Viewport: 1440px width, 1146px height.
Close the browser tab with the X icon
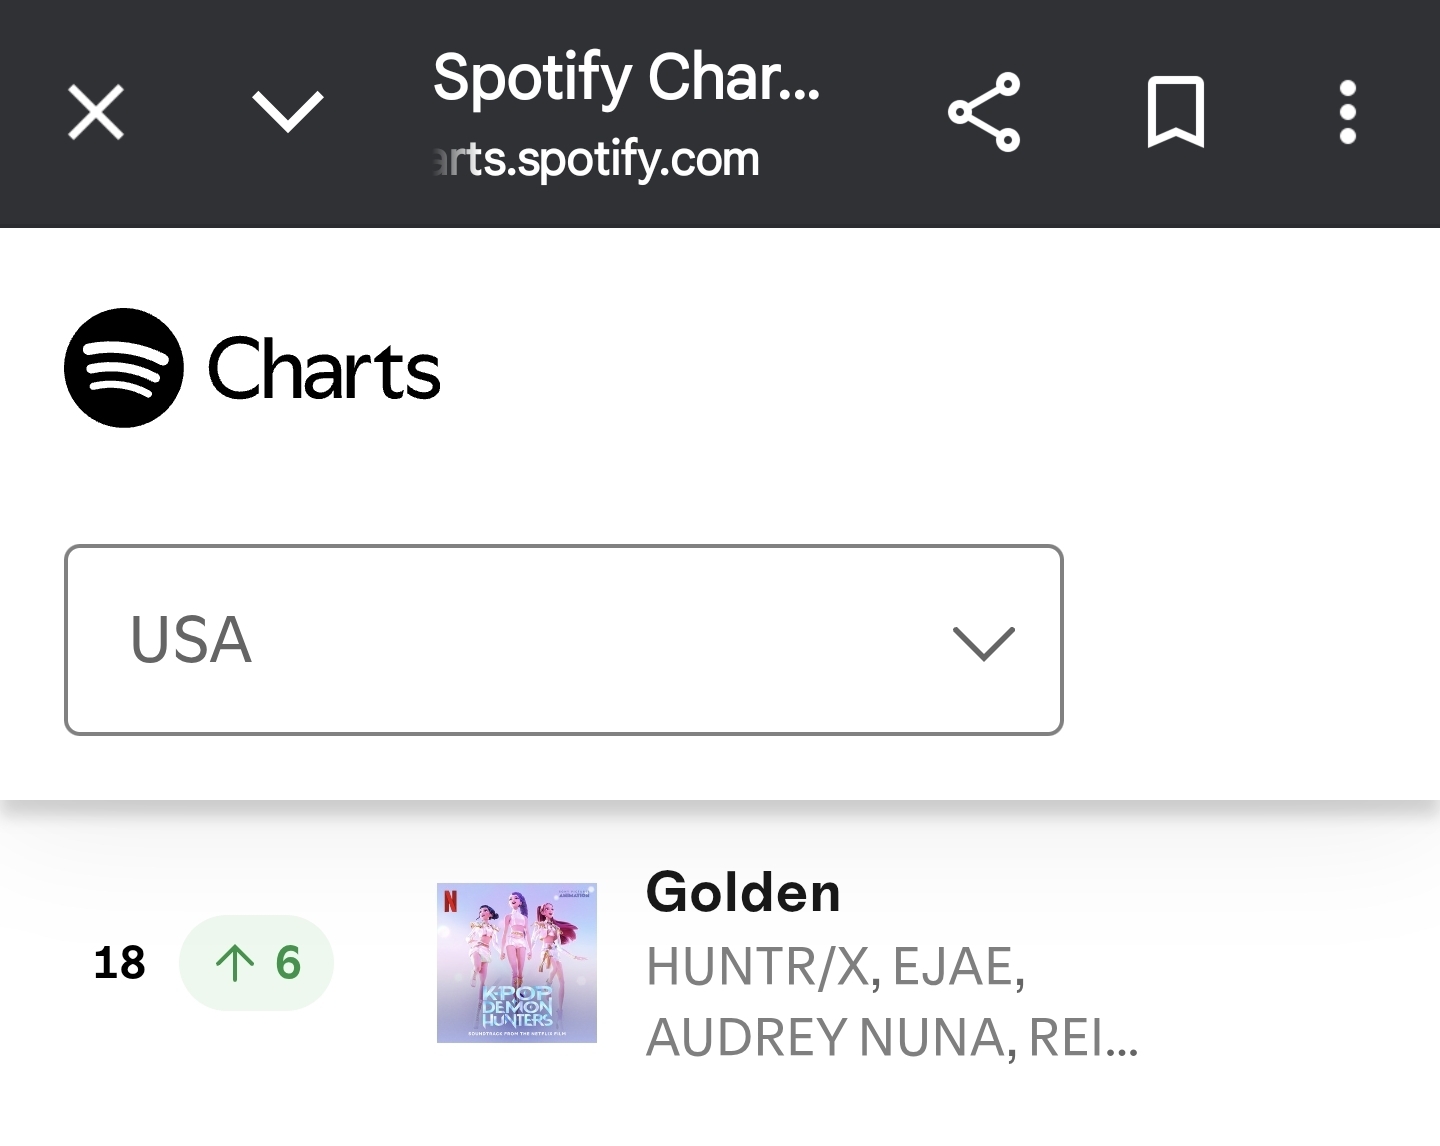click(96, 112)
